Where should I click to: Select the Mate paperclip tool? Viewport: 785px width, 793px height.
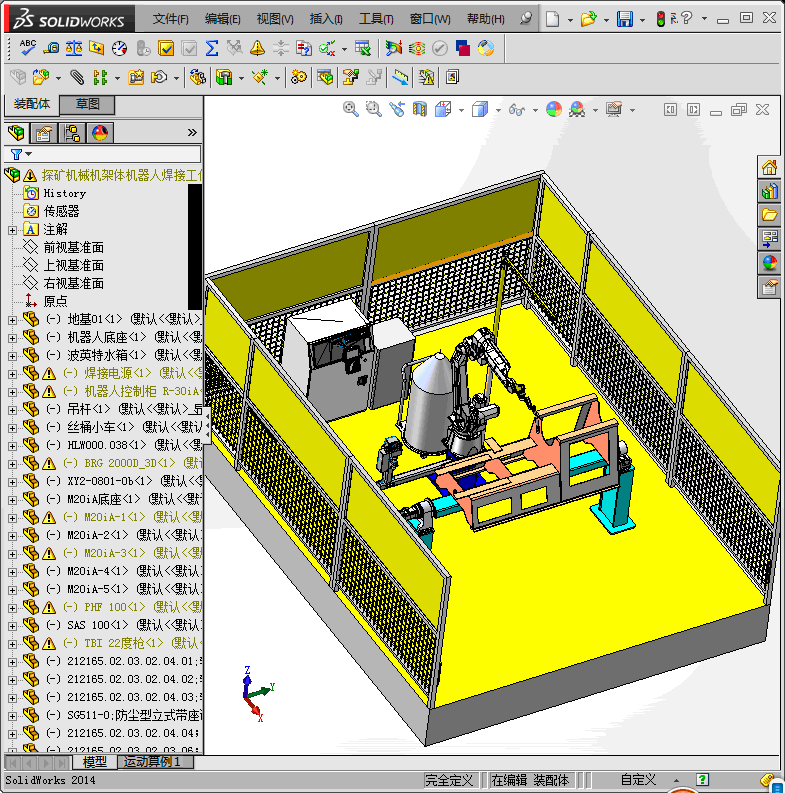77,77
